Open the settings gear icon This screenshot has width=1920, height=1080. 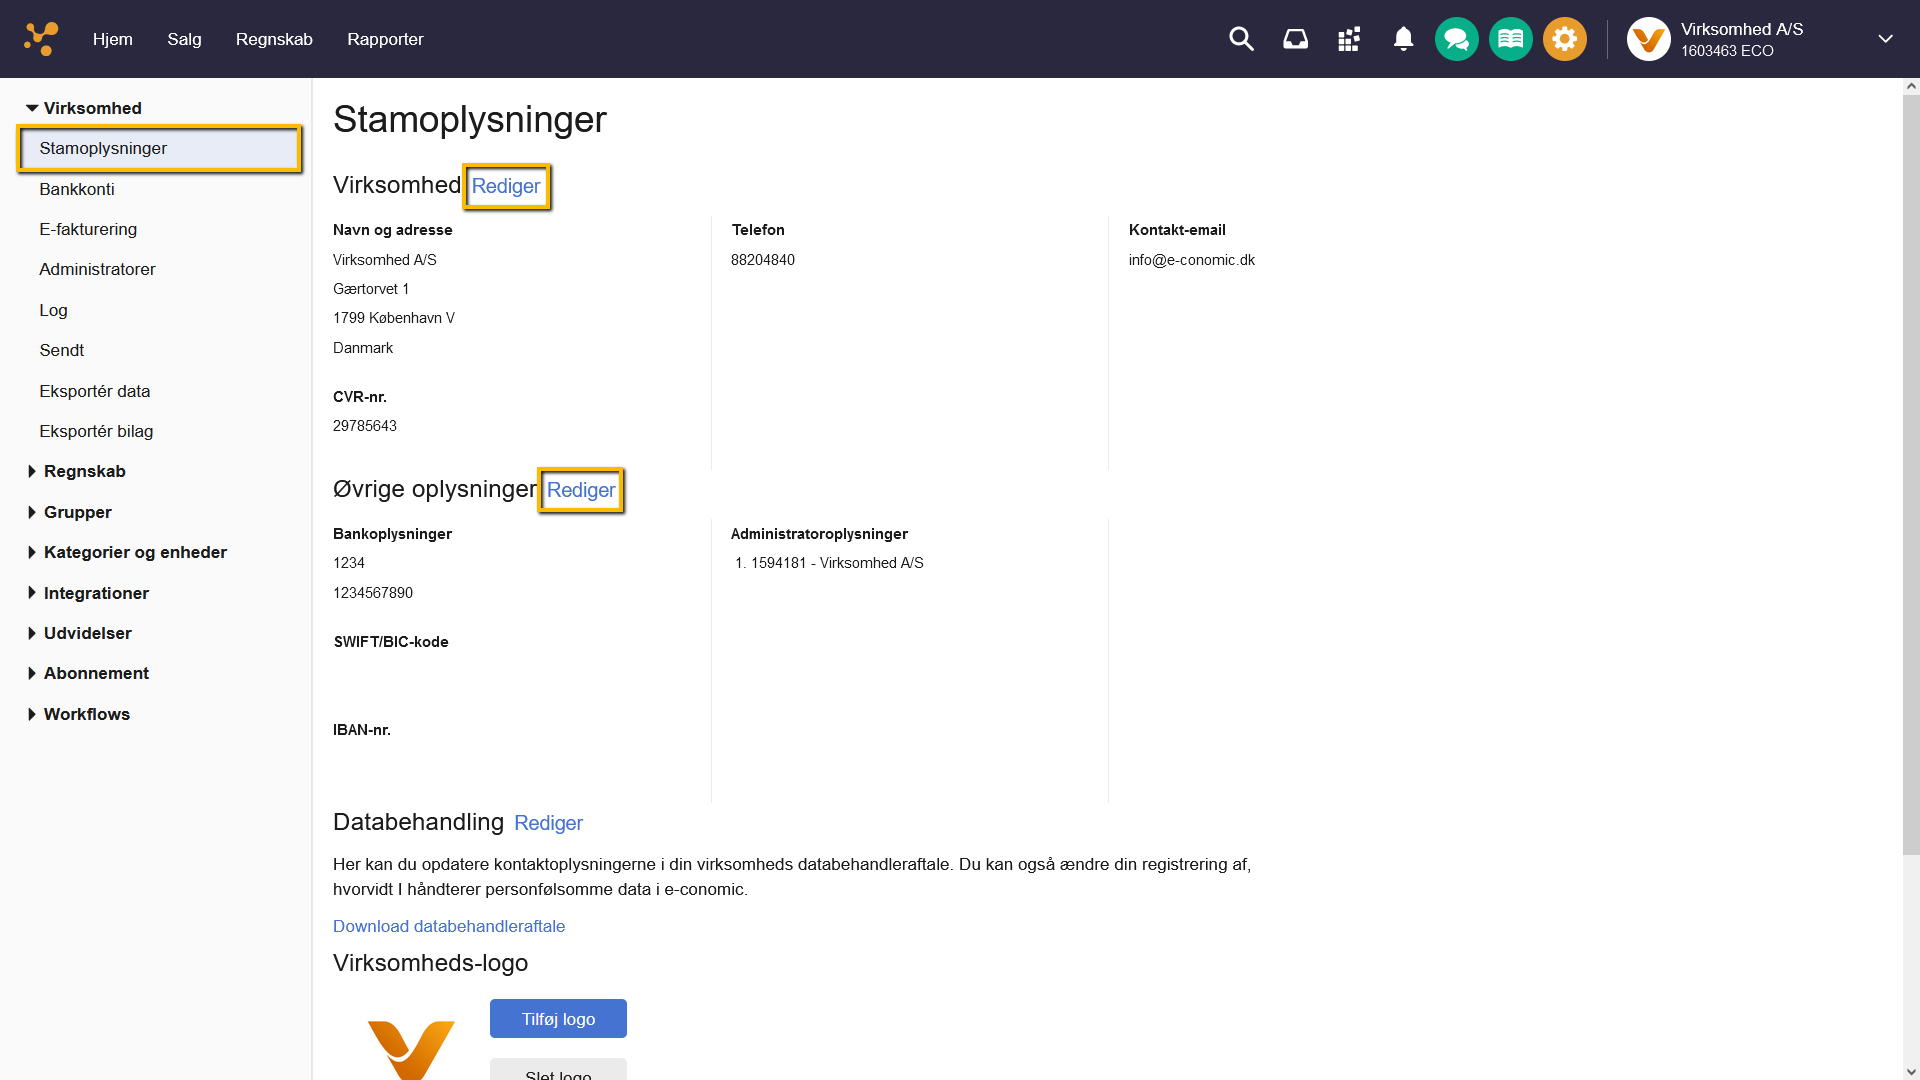tap(1564, 38)
